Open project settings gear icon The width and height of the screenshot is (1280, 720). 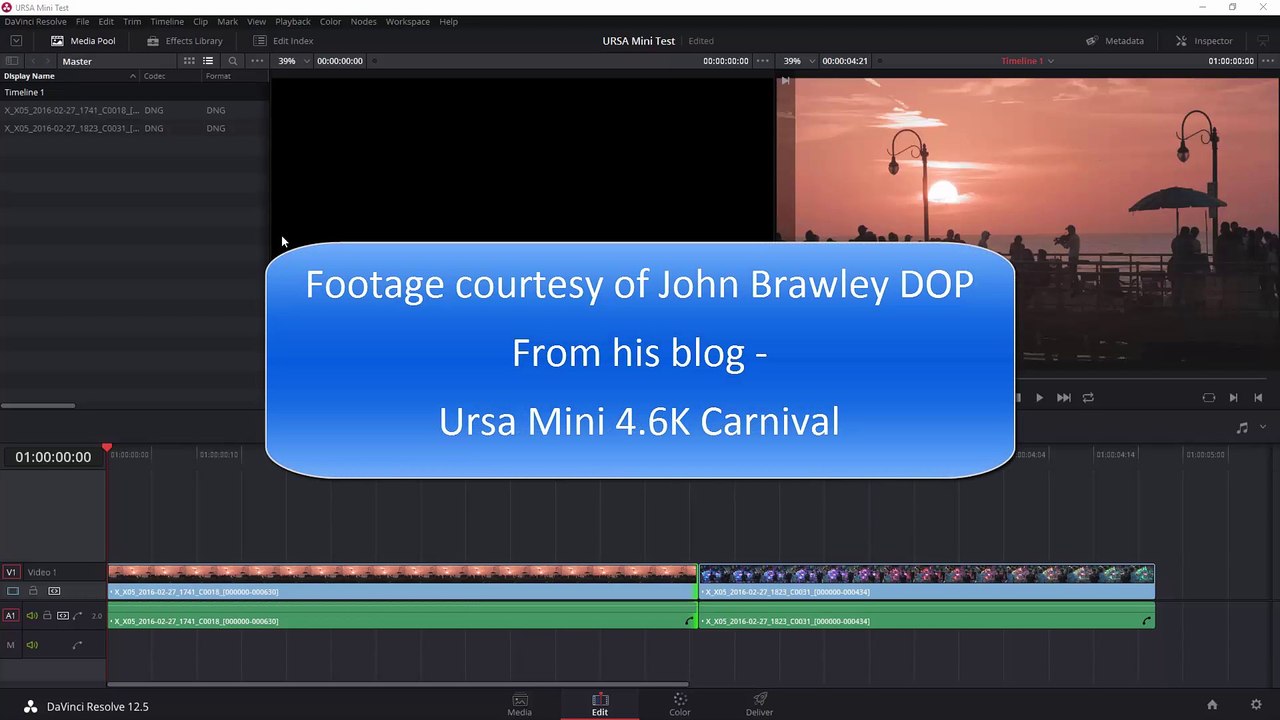click(x=1256, y=705)
